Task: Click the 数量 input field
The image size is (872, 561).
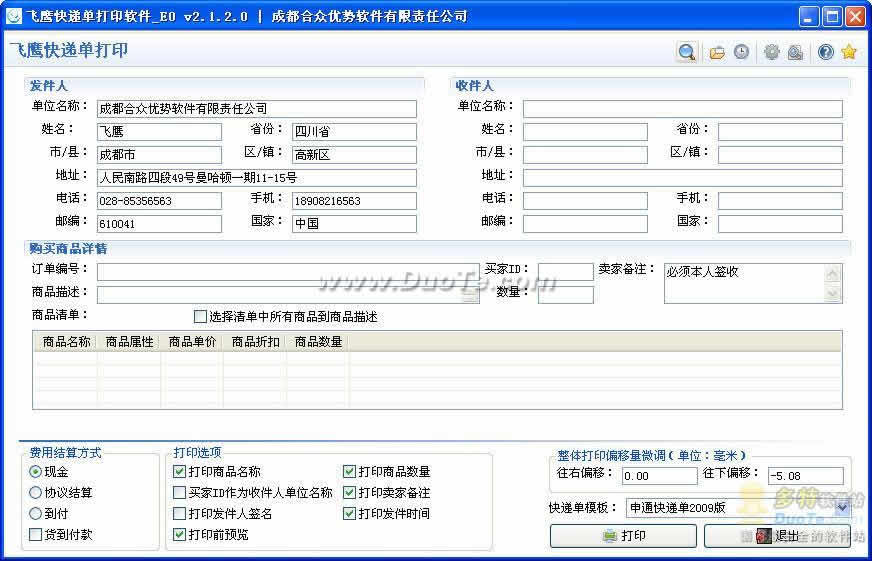Action: click(566, 295)
